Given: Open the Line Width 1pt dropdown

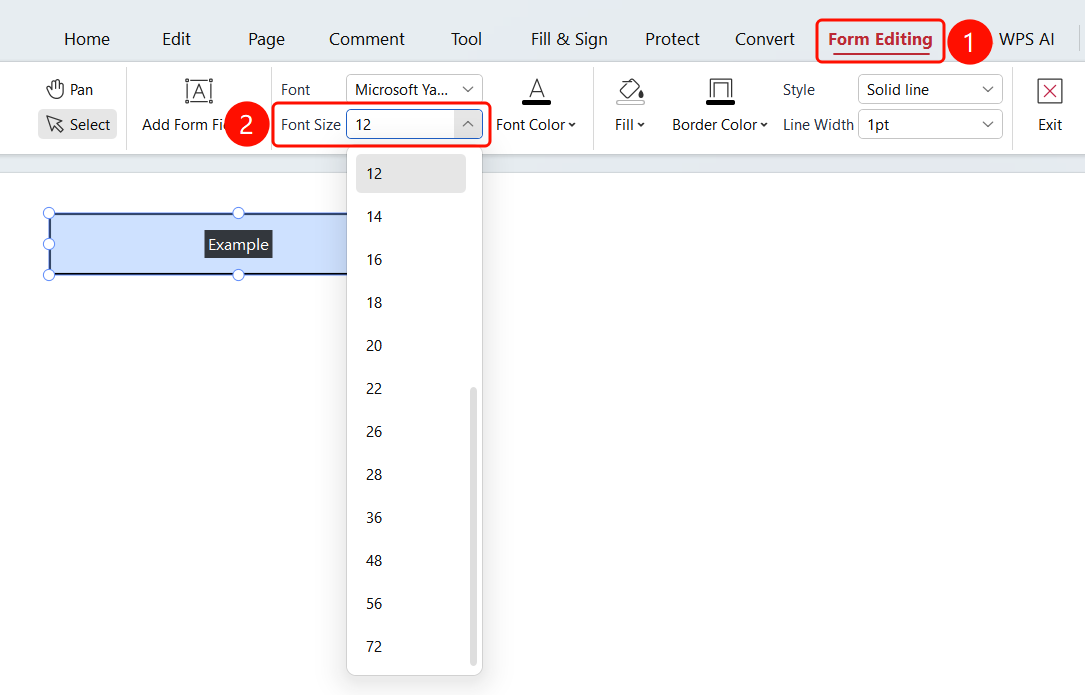Looking at the screenshot, I should coord(930,125).
